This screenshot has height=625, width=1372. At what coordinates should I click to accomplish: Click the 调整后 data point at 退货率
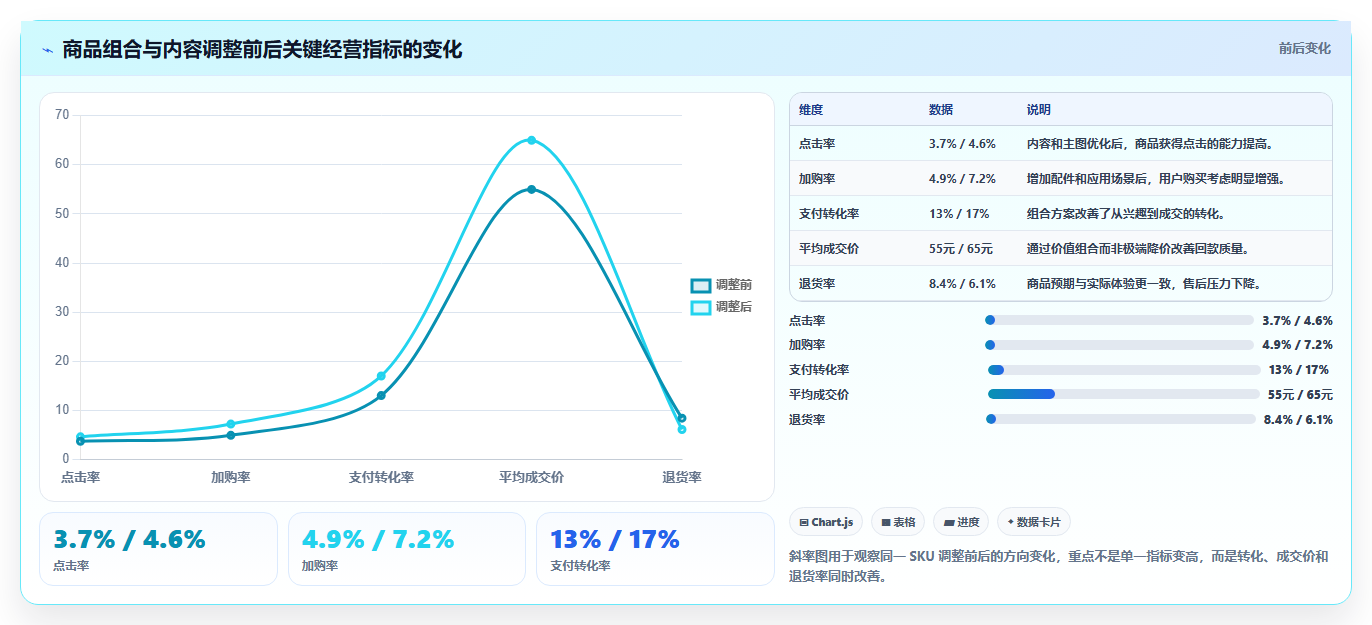tap(682, 429)
